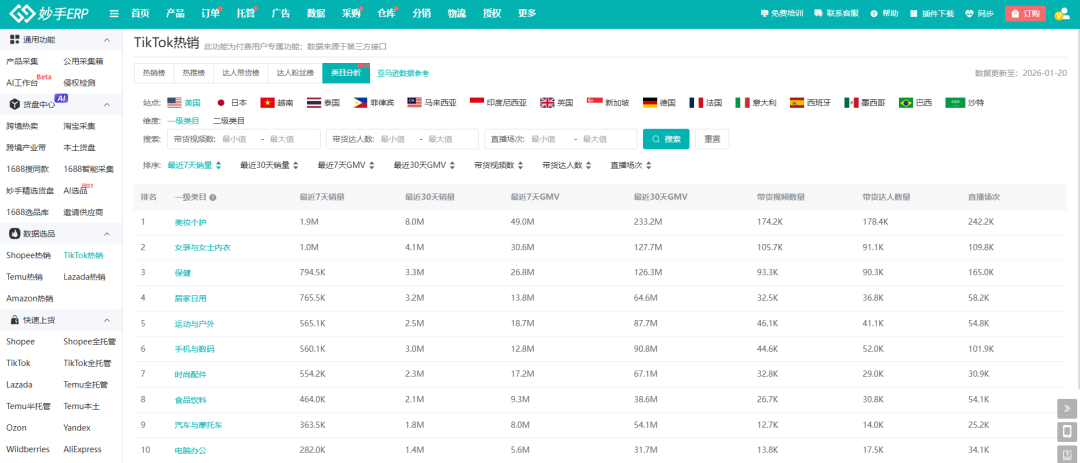Open the 美妆个护 category link
This screenshot has height=463, width=1080.
[x=190, y=223]
